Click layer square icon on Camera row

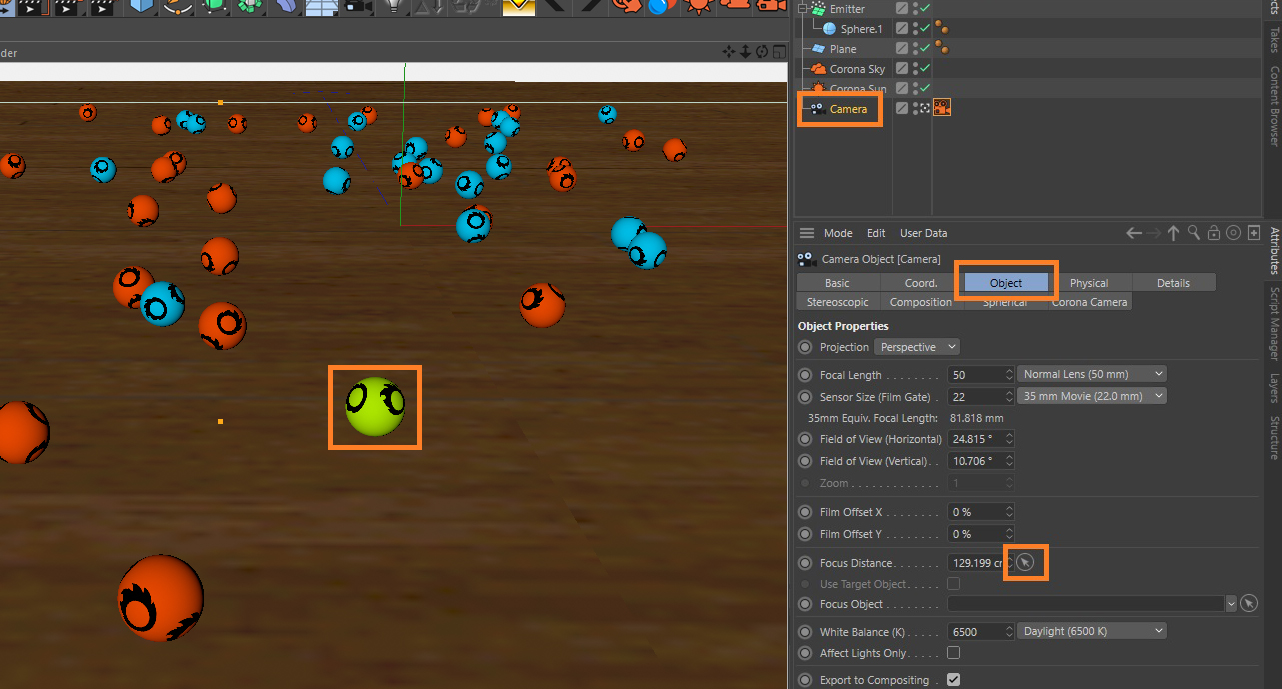coord(902,108)
